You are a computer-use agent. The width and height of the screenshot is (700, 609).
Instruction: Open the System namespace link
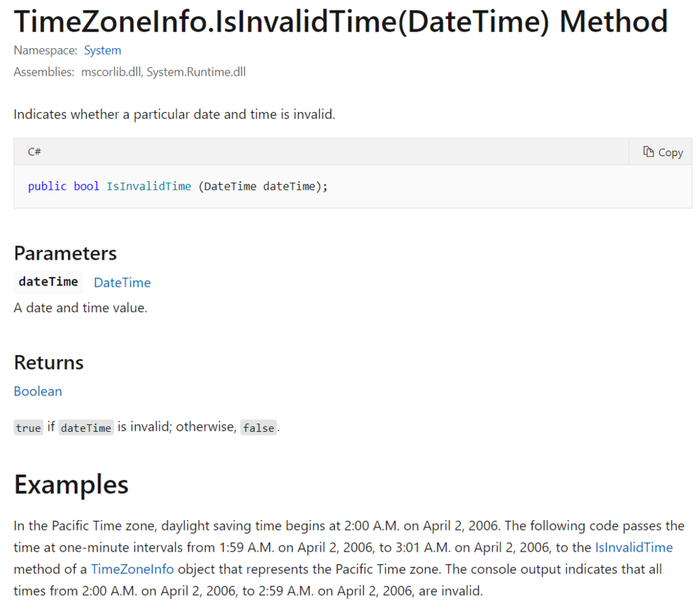point(102,50)
